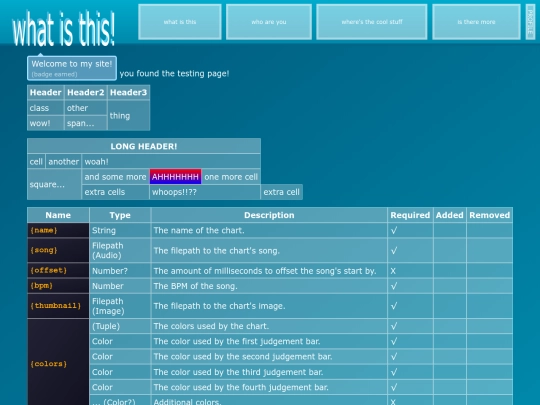This screenshot has height=405, width=540.
Task: Click the checkmark in the bpm row
Action: point(394,286)
